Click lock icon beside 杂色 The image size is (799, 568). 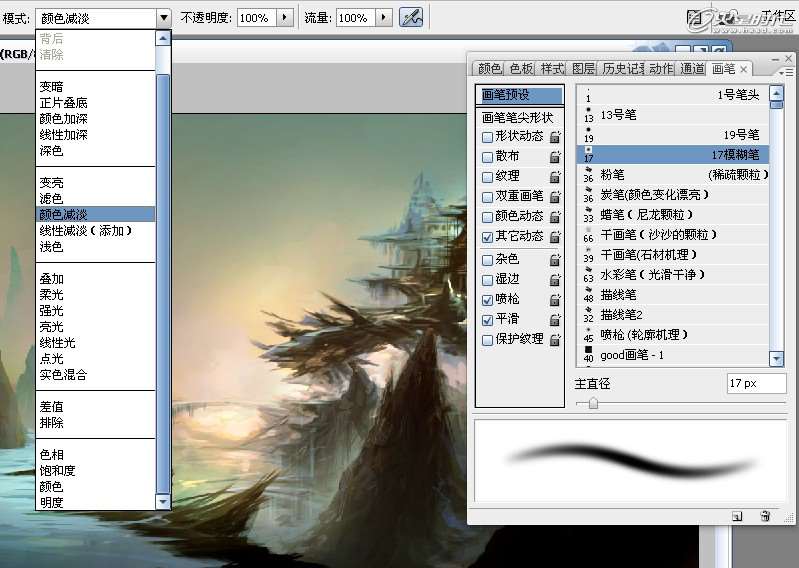(555, 260)
